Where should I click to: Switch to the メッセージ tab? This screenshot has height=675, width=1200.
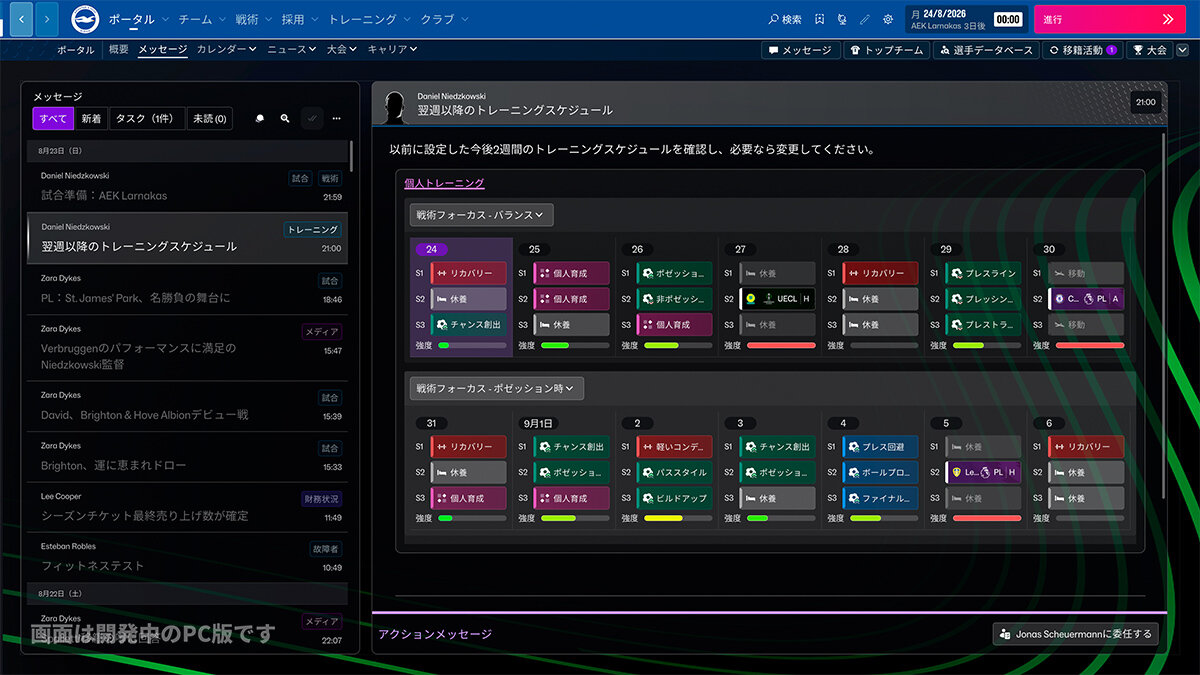pyautogui.click(x=163, y=49)
